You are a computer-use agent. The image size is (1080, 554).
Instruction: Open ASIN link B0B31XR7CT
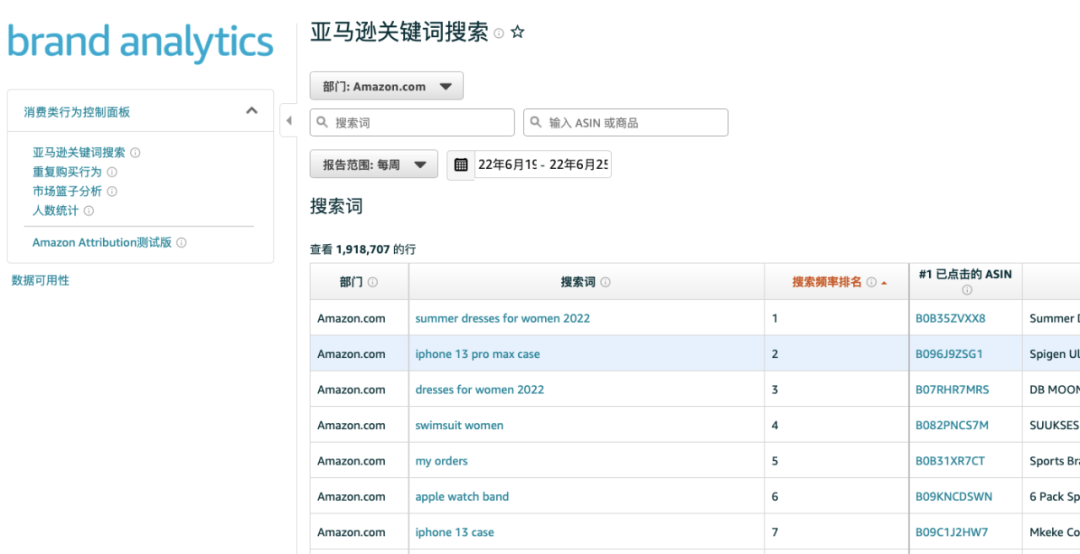(x=950, y=461)
